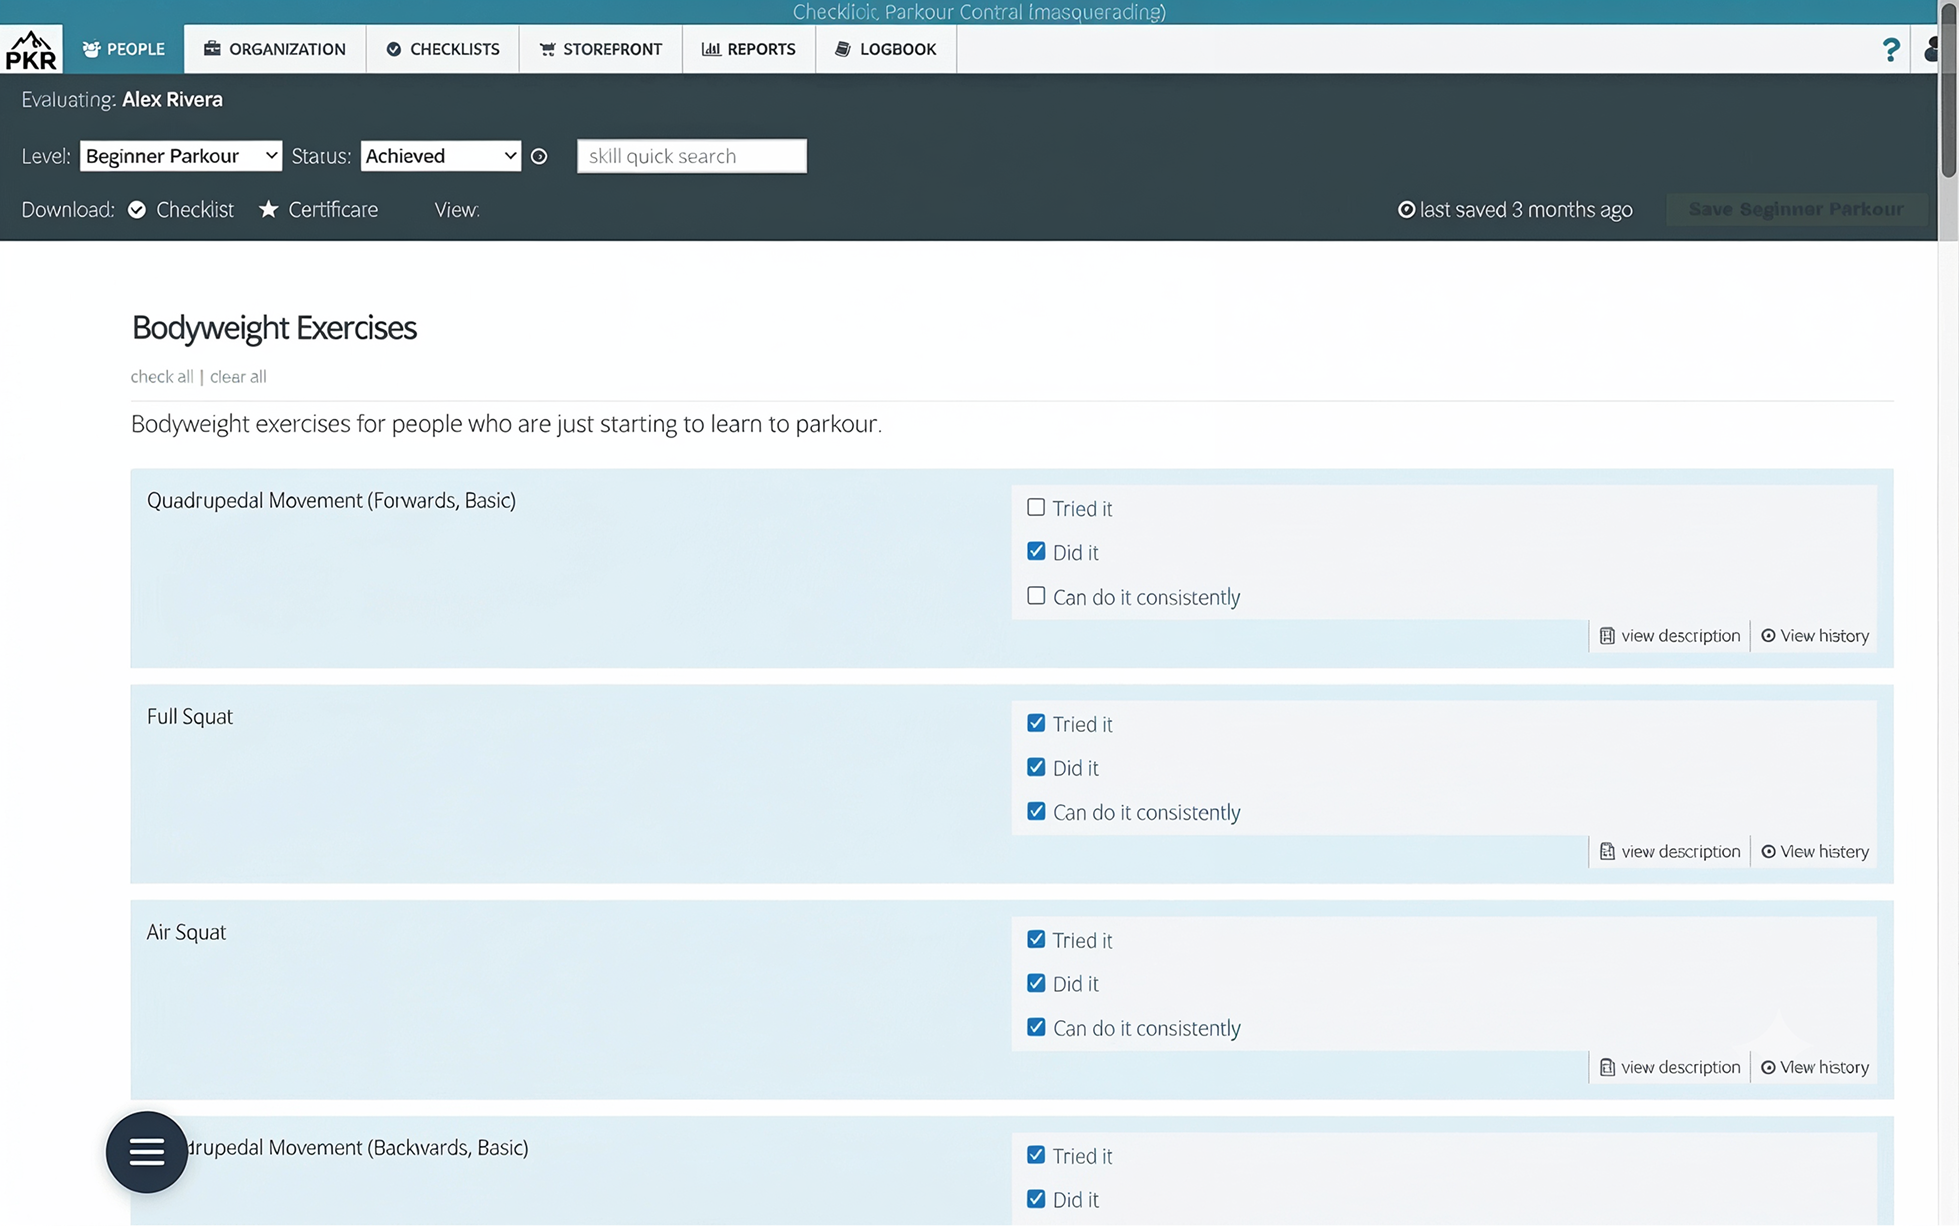Open view description for Quadrupedal Movement Forwards

[x=1670, y=636]
